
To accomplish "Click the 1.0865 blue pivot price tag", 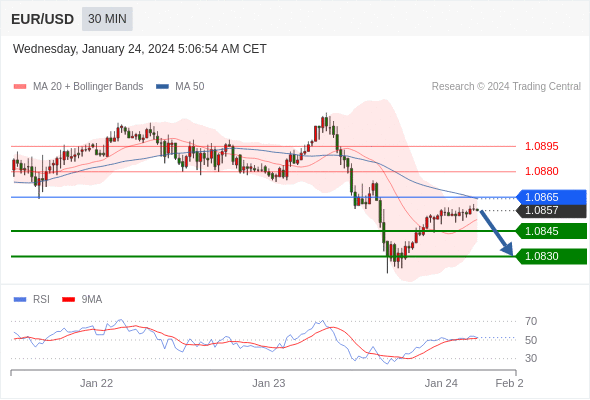I will point(551,197).
